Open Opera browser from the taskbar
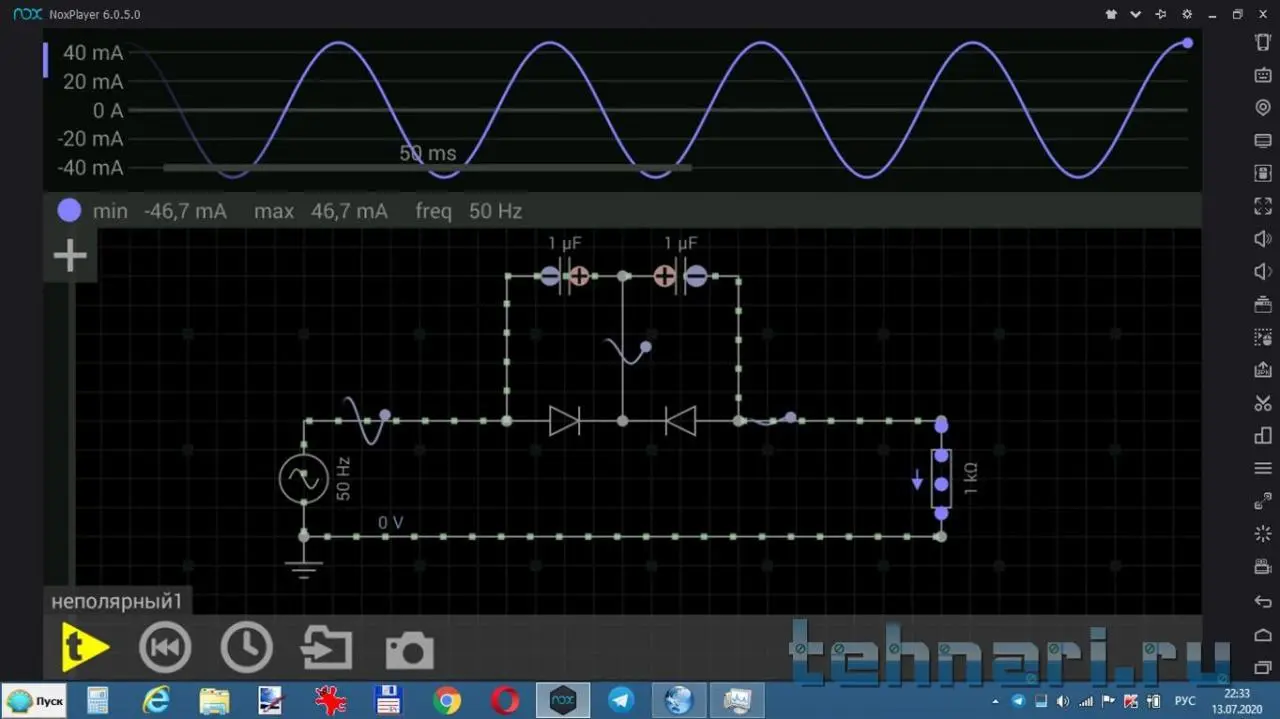 pyautogui.click(x=505, y=701)
